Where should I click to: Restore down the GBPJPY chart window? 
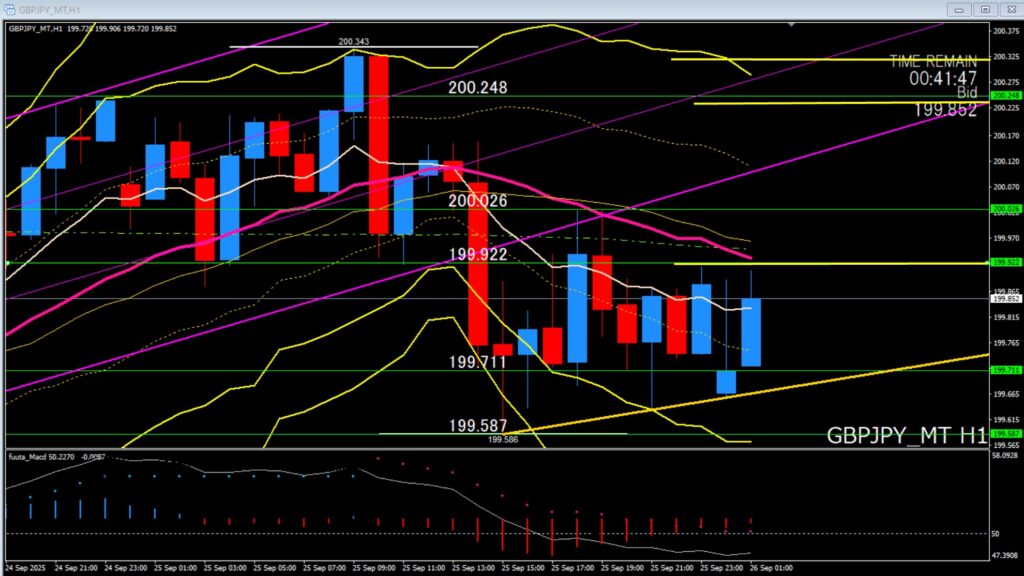click(985, 8)
